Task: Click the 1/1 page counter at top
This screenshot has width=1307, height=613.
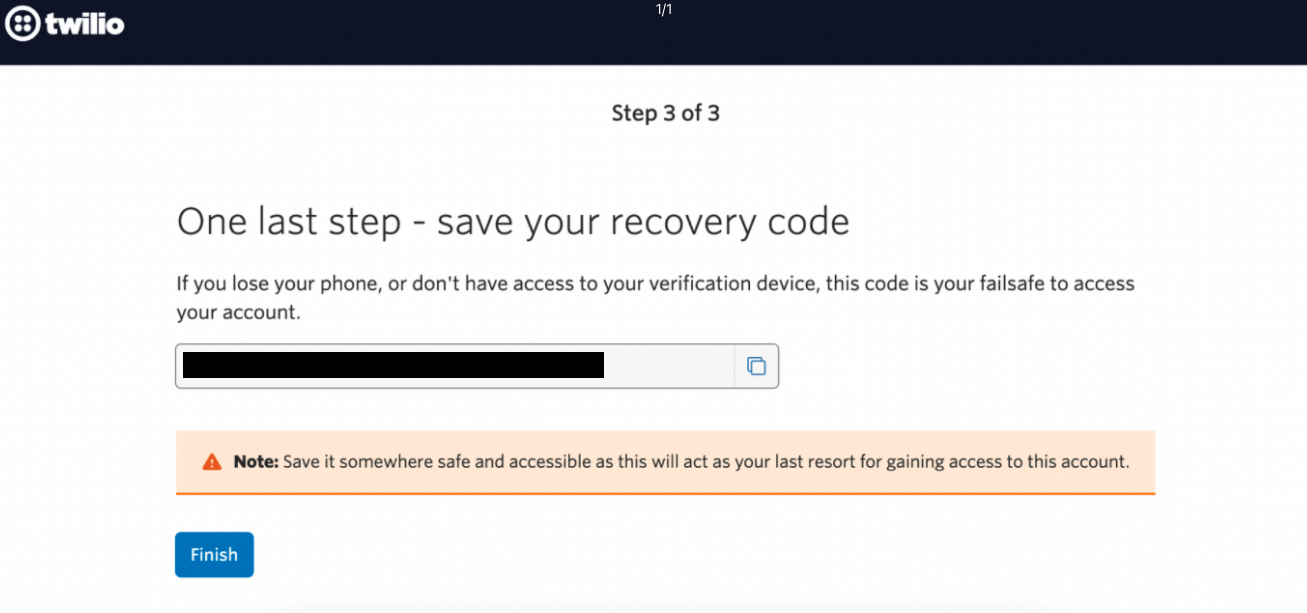Action: coord(664,10)
